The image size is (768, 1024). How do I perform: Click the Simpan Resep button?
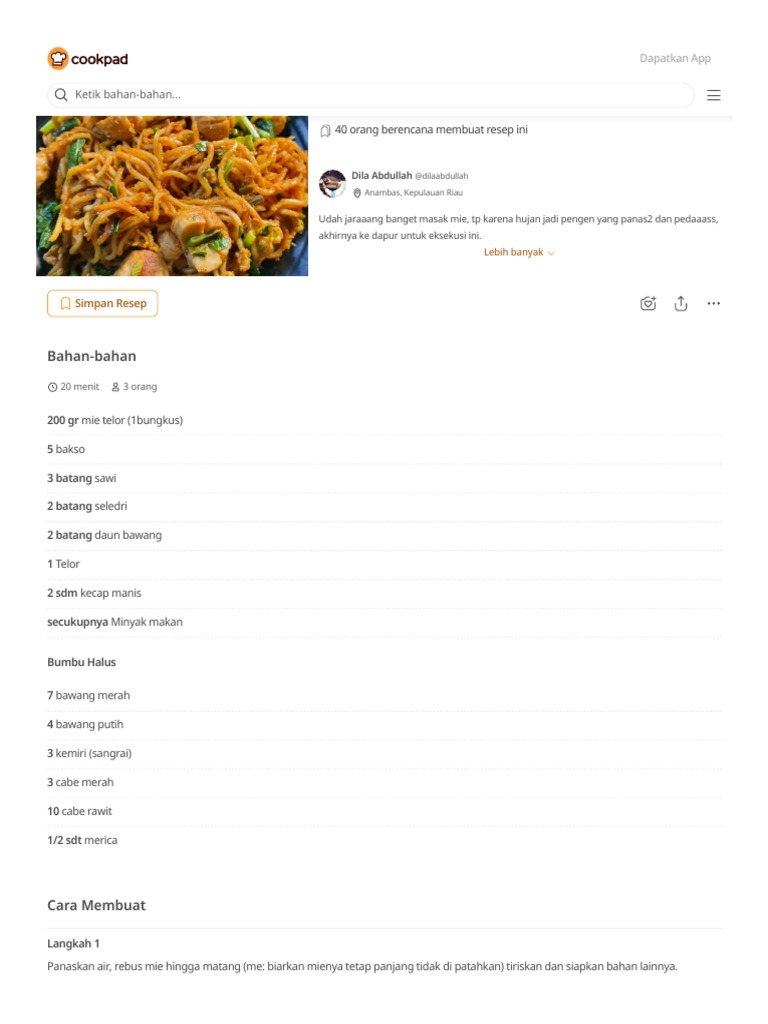click(103, 304)
